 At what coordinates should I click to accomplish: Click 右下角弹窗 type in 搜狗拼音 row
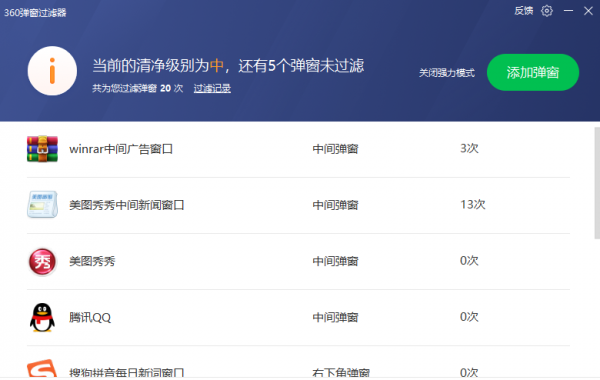tap(341, 372)
